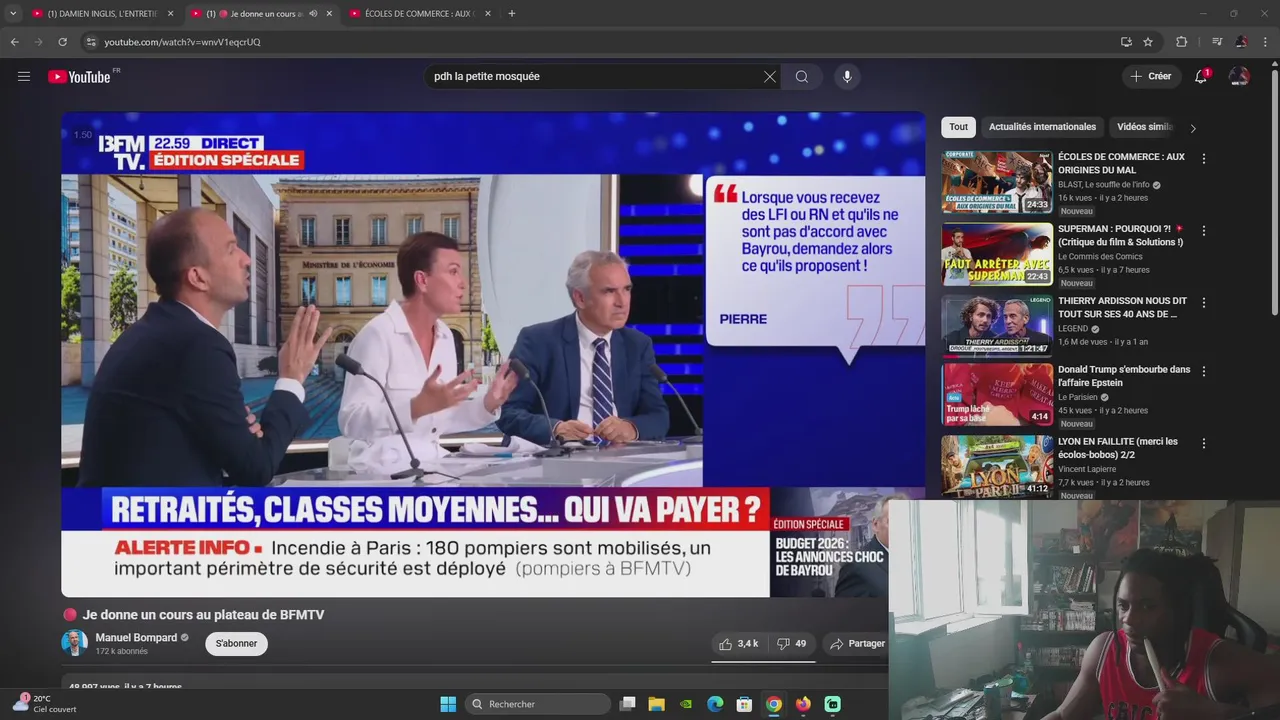Open Manuel Bompard channel avatar
This screenshot has width=1280, height=720.
point(74,643)
